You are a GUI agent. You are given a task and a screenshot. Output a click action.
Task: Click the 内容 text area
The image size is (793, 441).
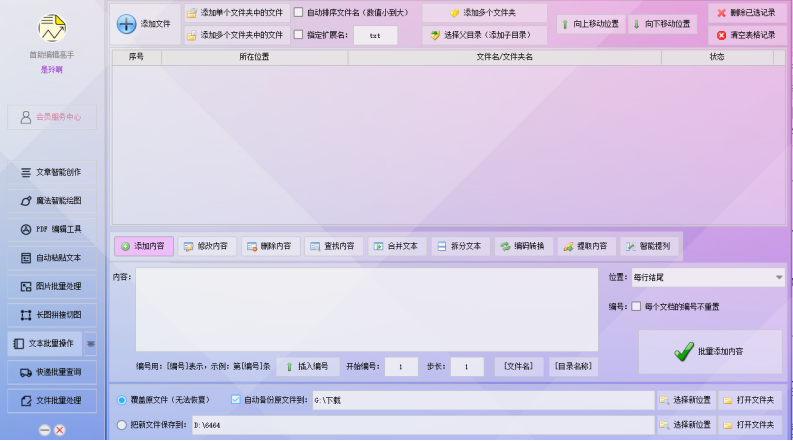(x=367, y=310)
